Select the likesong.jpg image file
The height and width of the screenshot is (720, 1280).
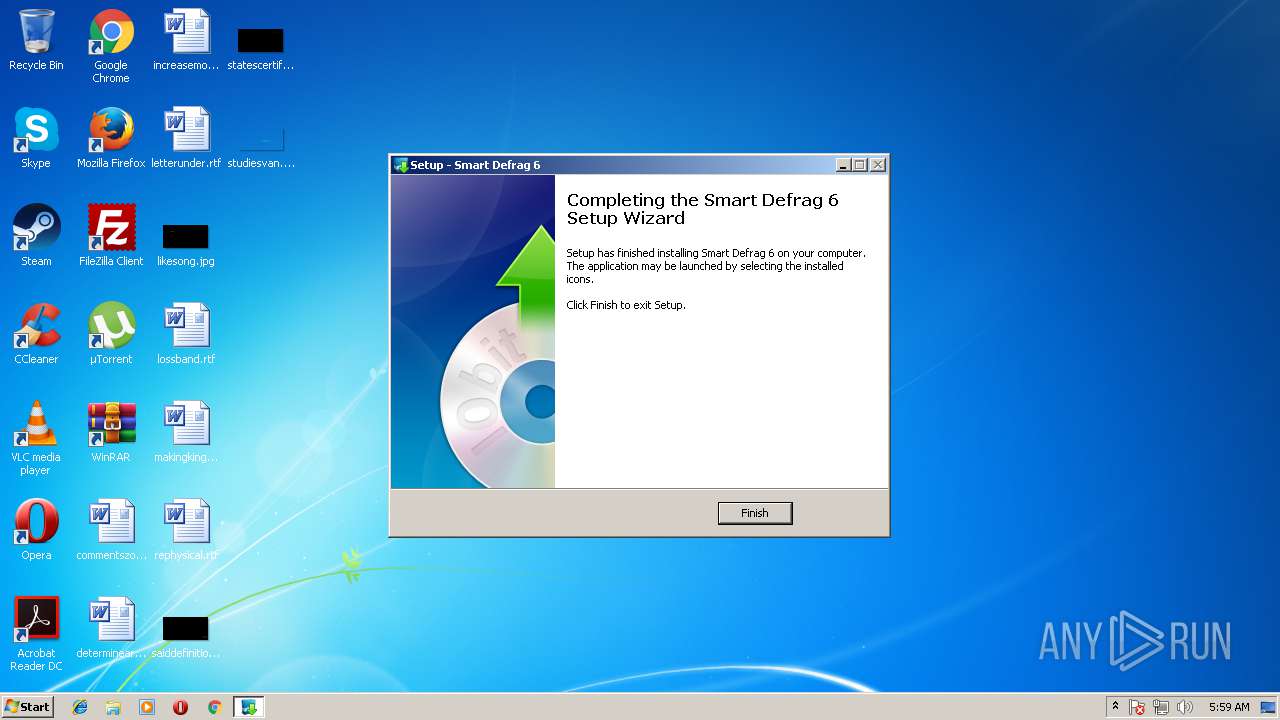tap(186, 244)
